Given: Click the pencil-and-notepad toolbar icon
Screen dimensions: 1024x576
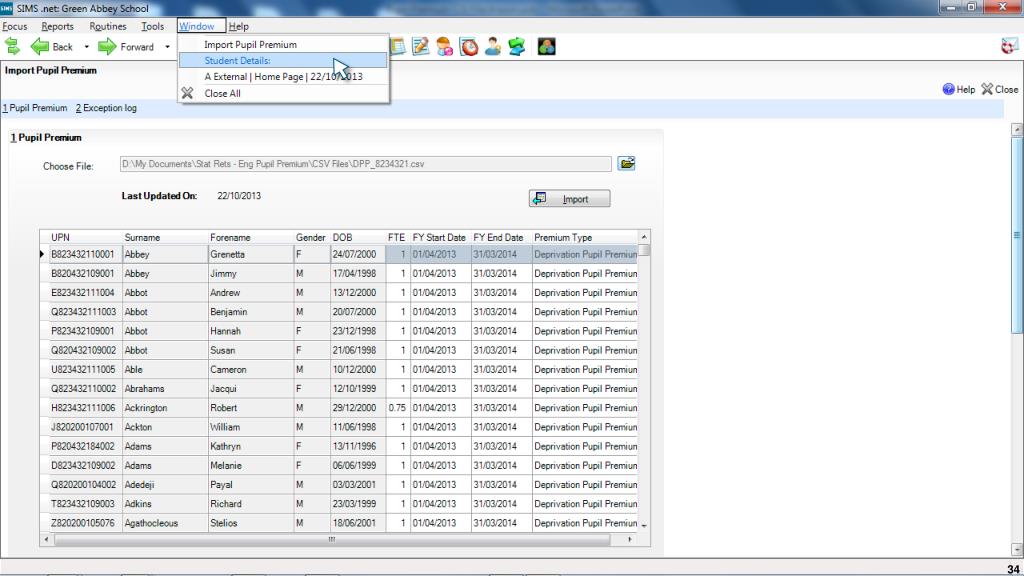Looking at the screenshot, I should pyautogui.click(x=421, y=46).
